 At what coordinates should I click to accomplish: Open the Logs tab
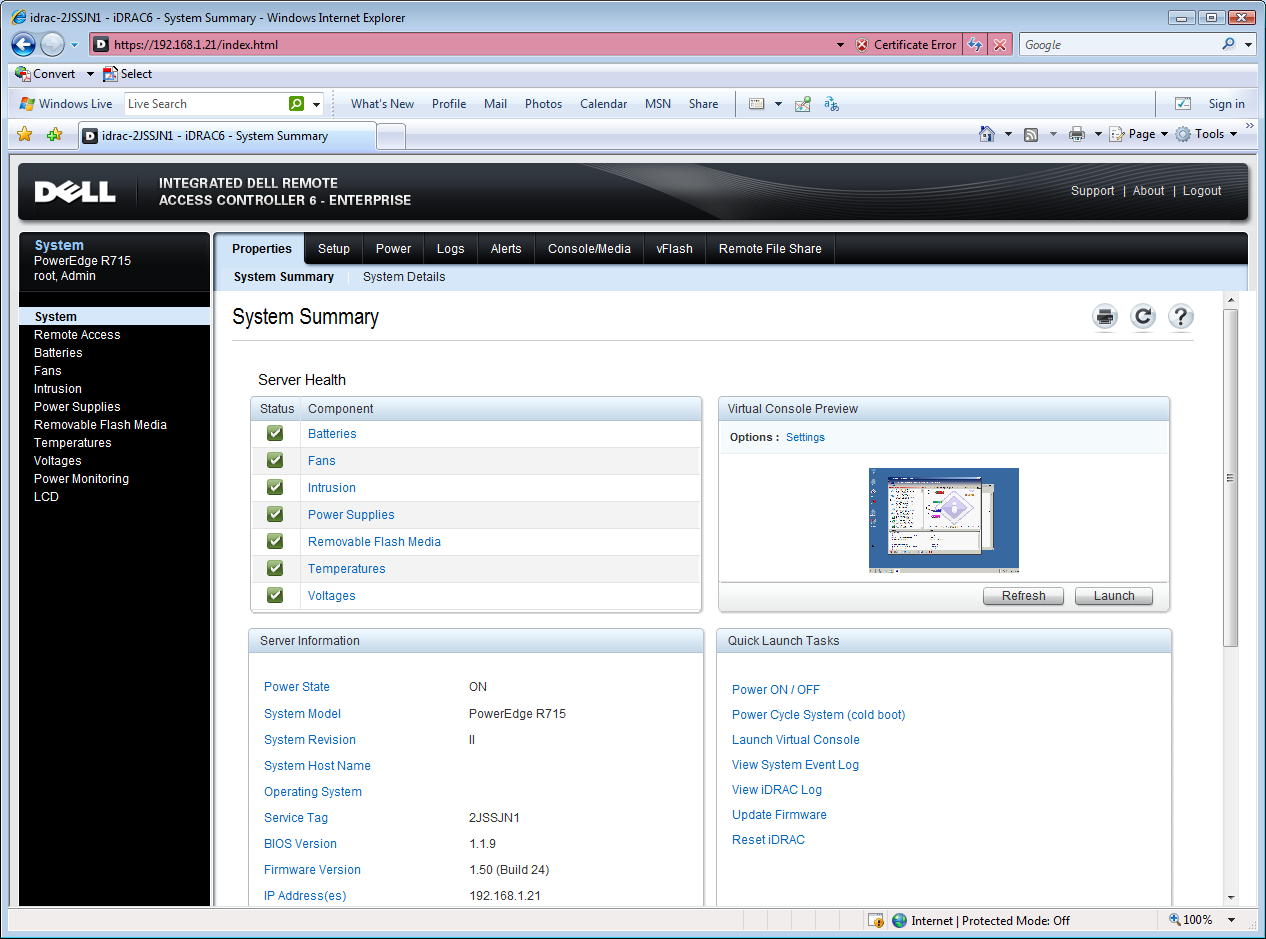[451, 249]
